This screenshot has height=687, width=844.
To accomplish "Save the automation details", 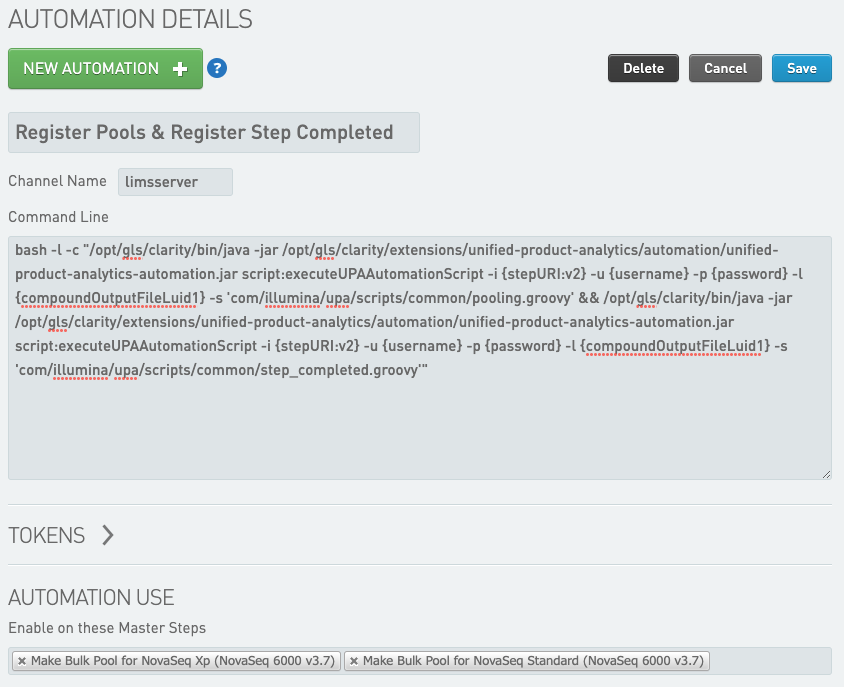I will (x=801, y=68).
